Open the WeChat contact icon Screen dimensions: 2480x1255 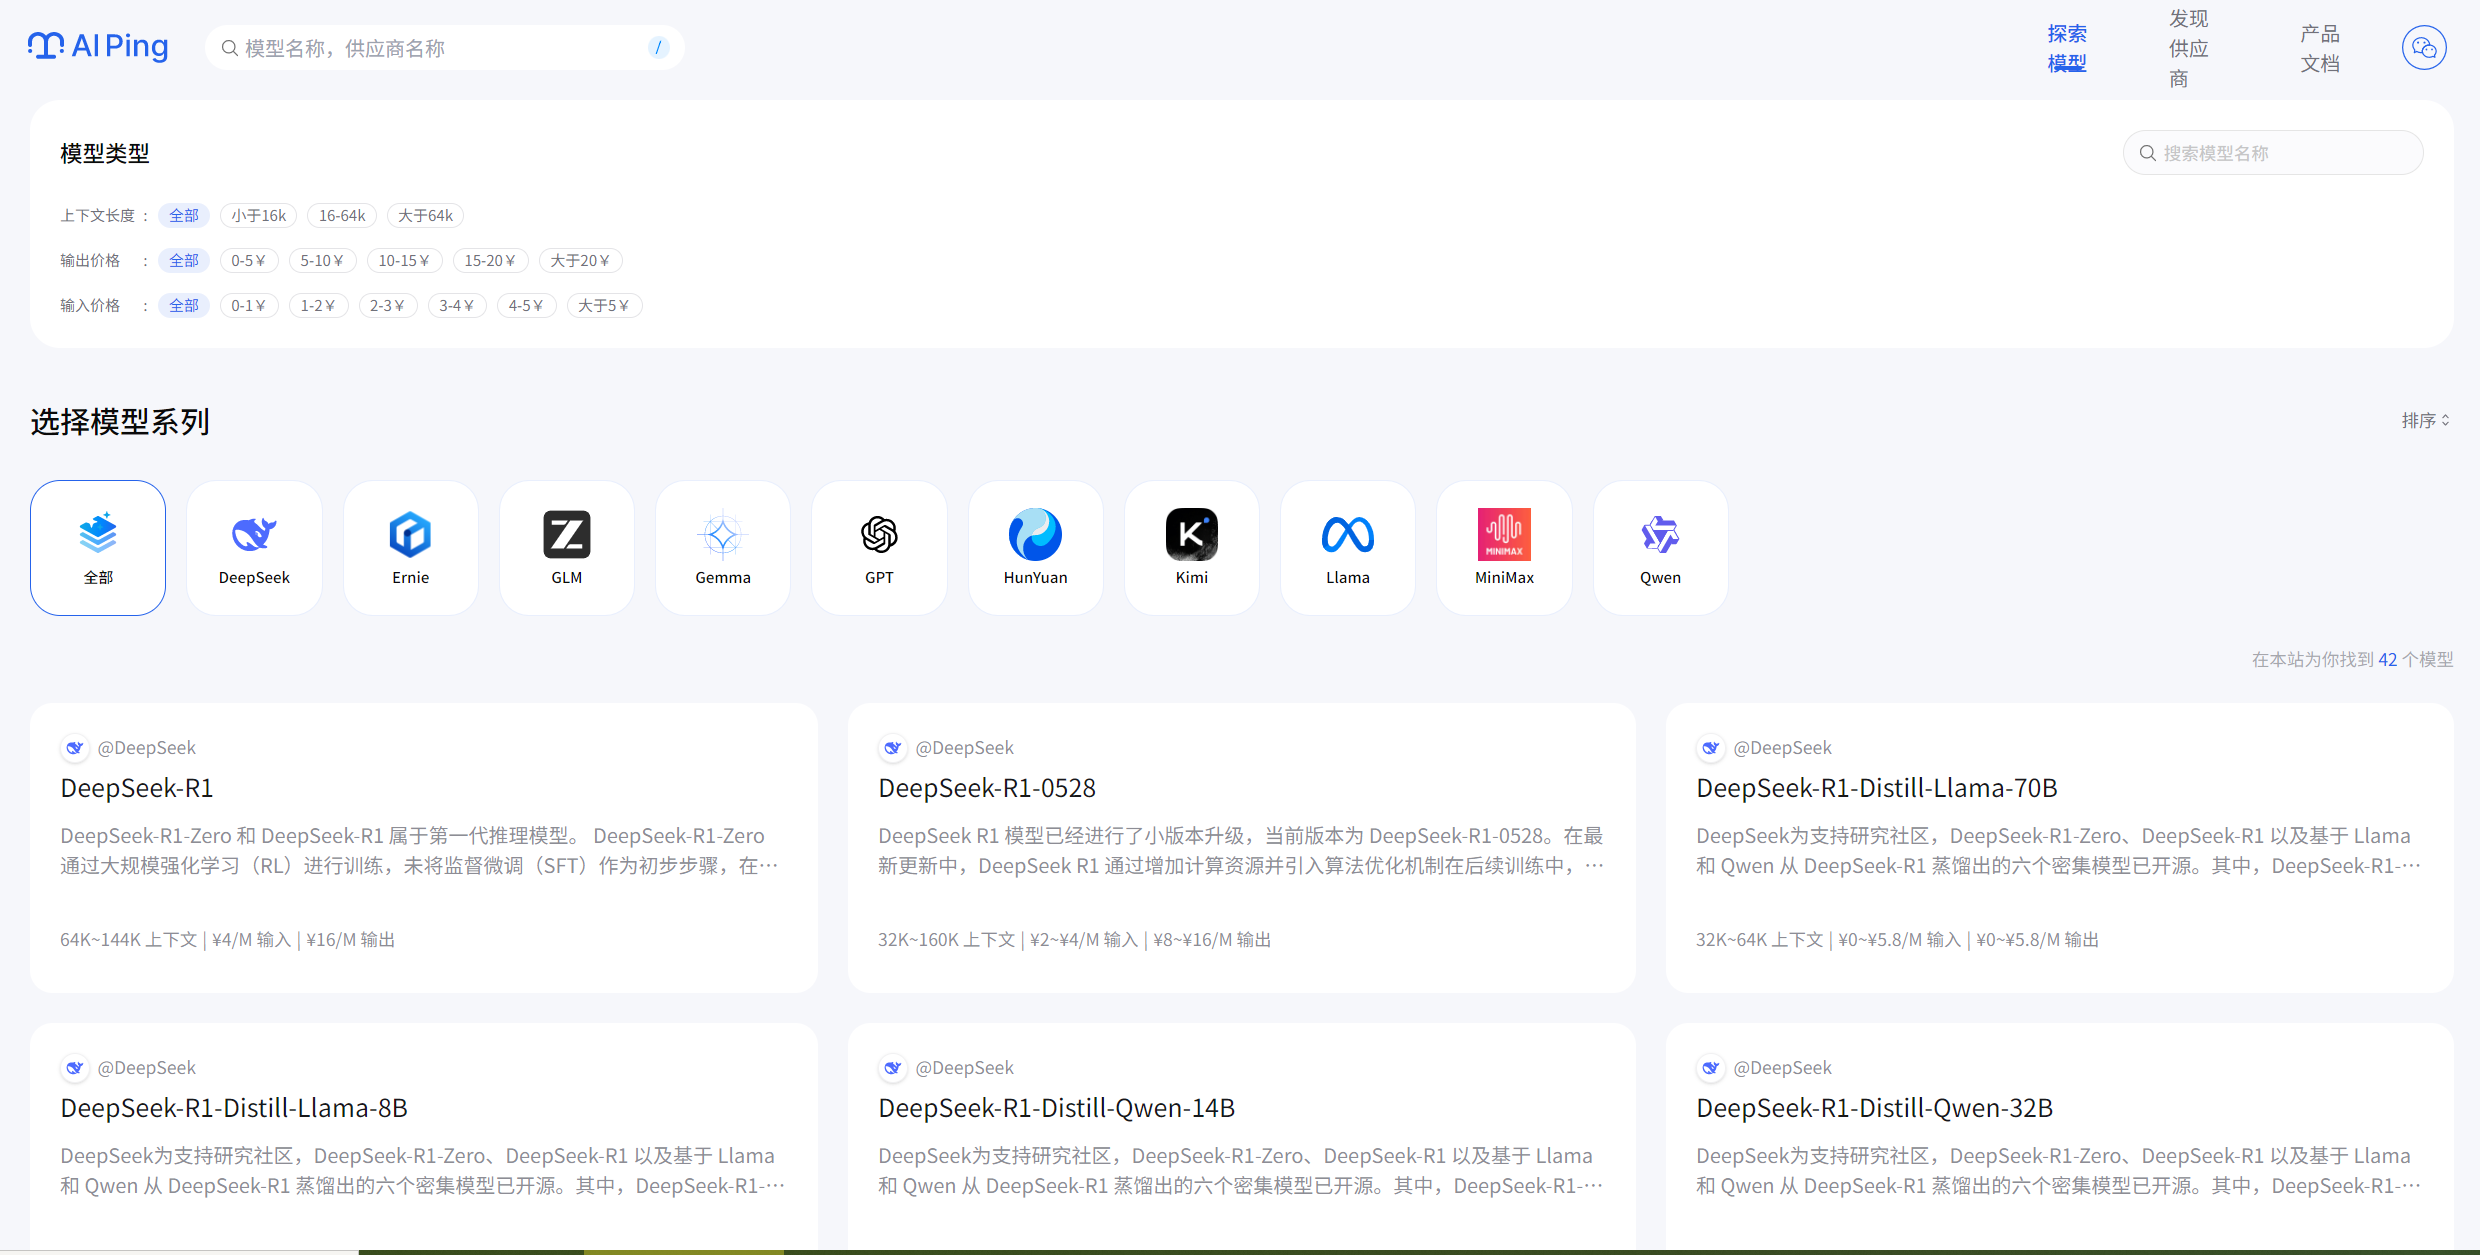click(2424, 47)
